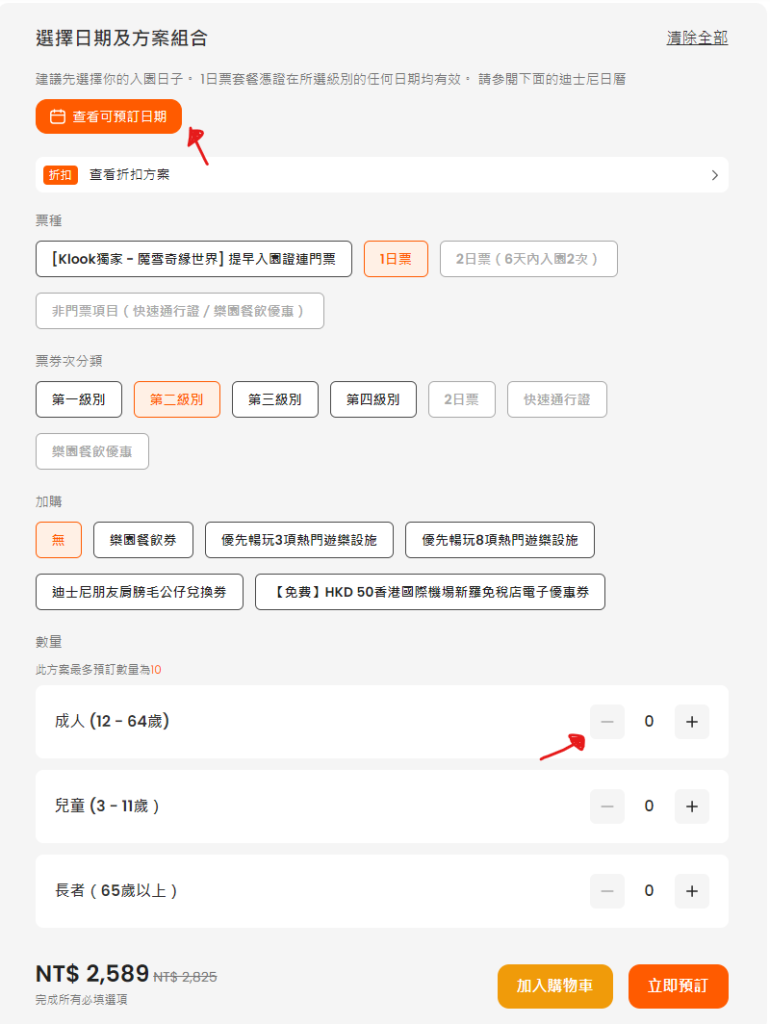This screenshot has width=770, height=1024.
Task: Open 查看可預訂日期 calendar button
Action: click(x=109, y=117)
